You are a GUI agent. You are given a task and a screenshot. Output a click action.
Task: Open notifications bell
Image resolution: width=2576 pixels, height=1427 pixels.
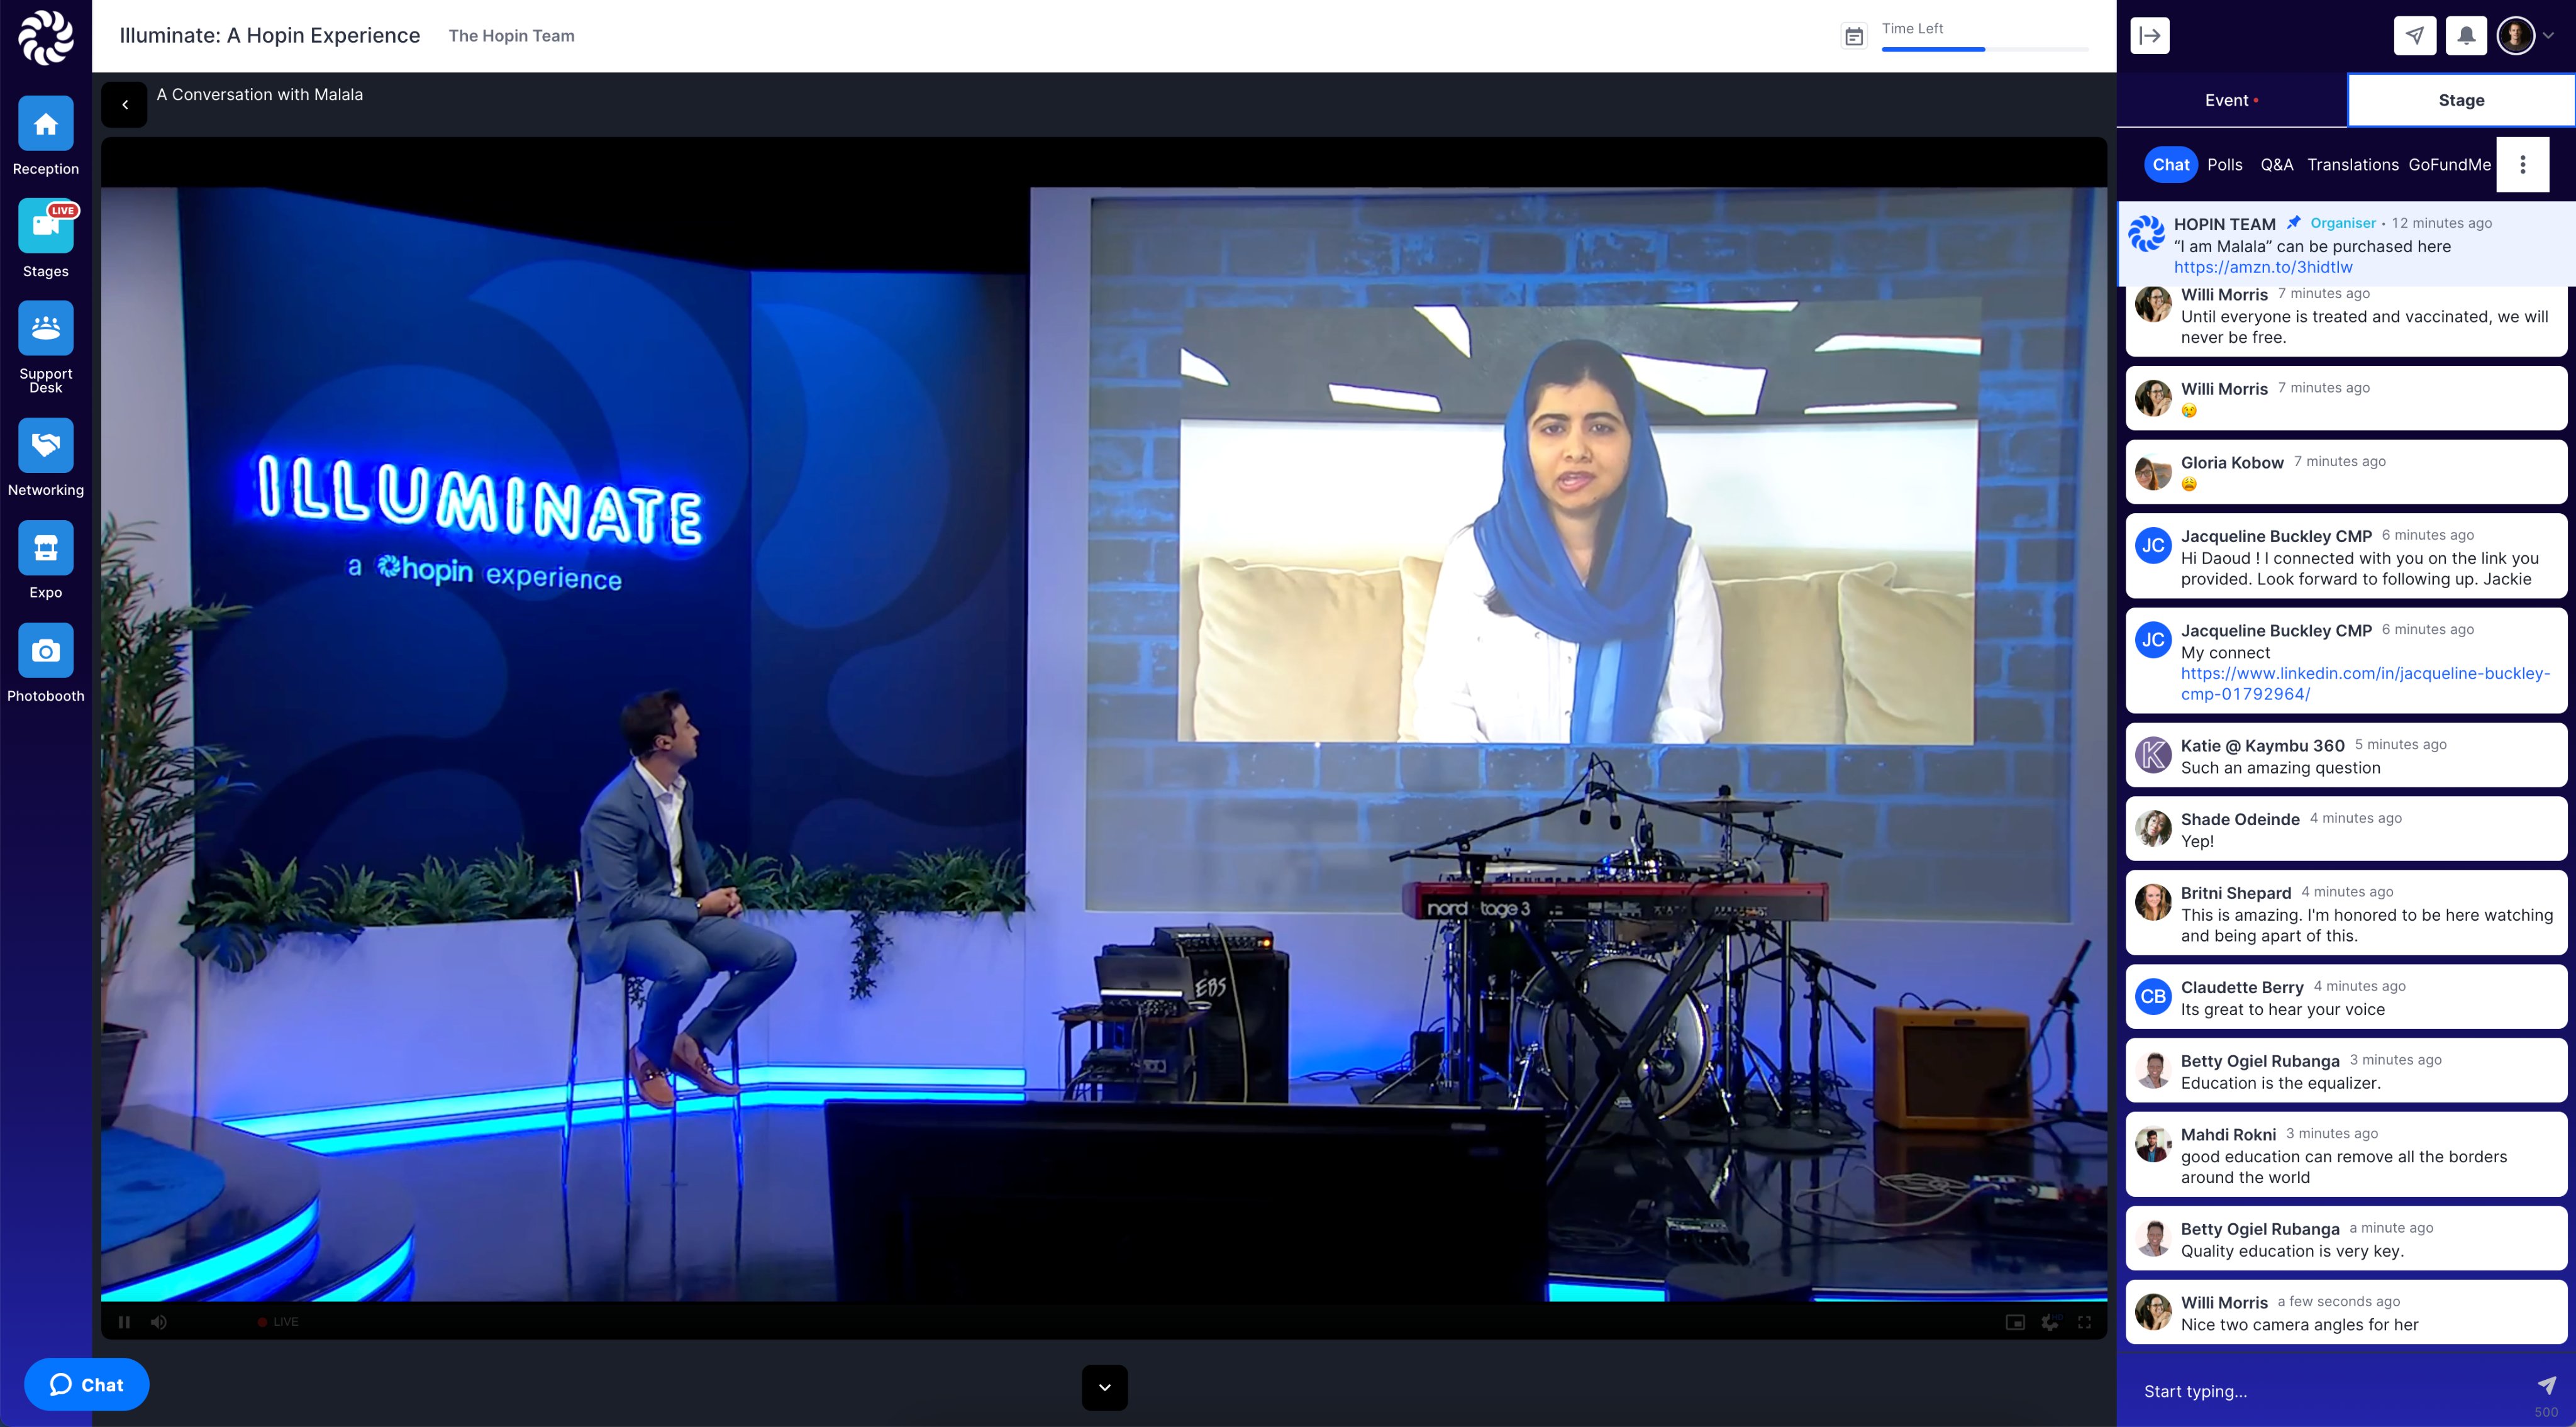2466,36
